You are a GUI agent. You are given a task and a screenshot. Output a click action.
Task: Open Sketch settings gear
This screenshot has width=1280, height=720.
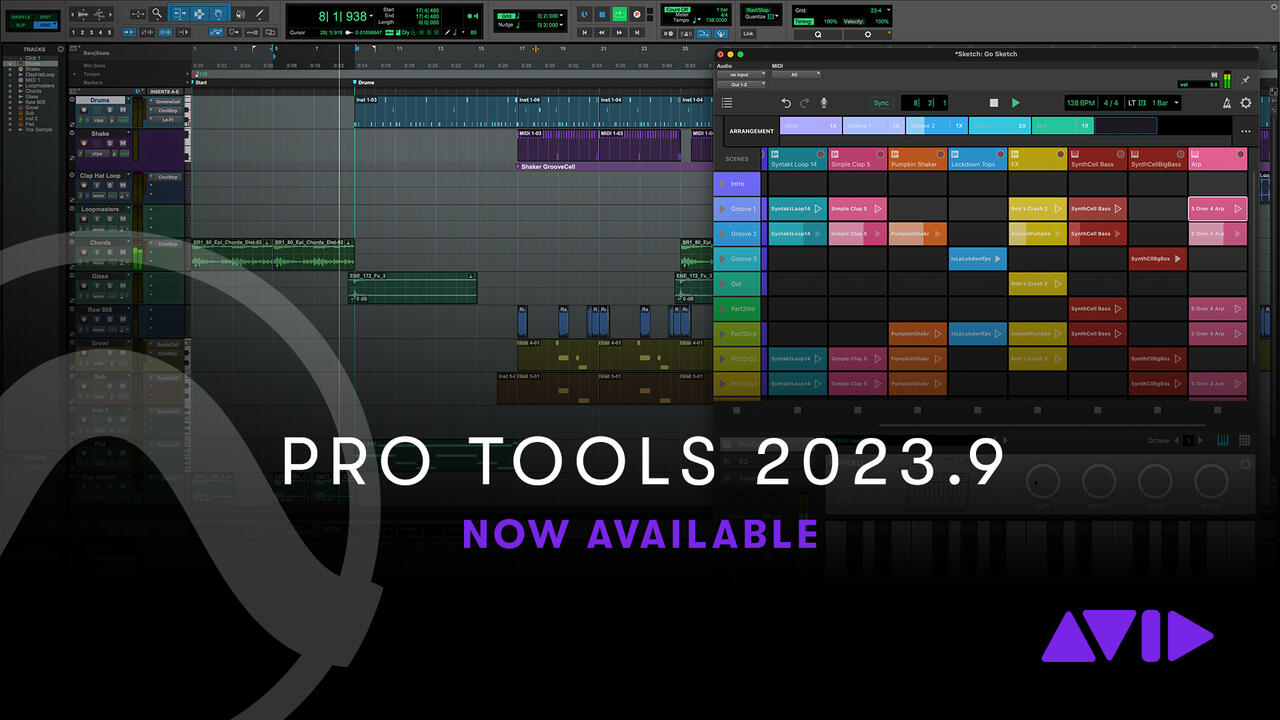click(1246, 103)
